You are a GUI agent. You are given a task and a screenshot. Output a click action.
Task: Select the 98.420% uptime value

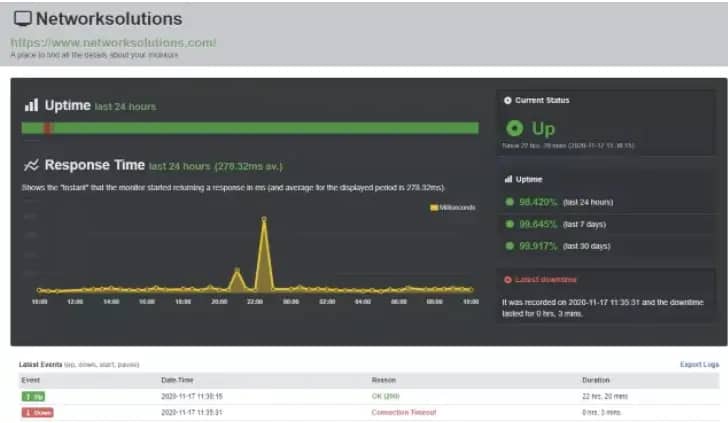point(538,202)
